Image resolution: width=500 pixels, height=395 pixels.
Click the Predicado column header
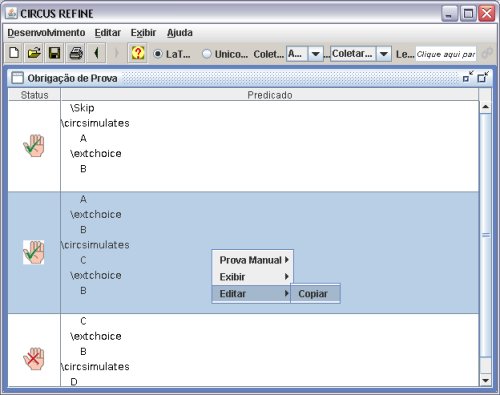click(270, 95)
